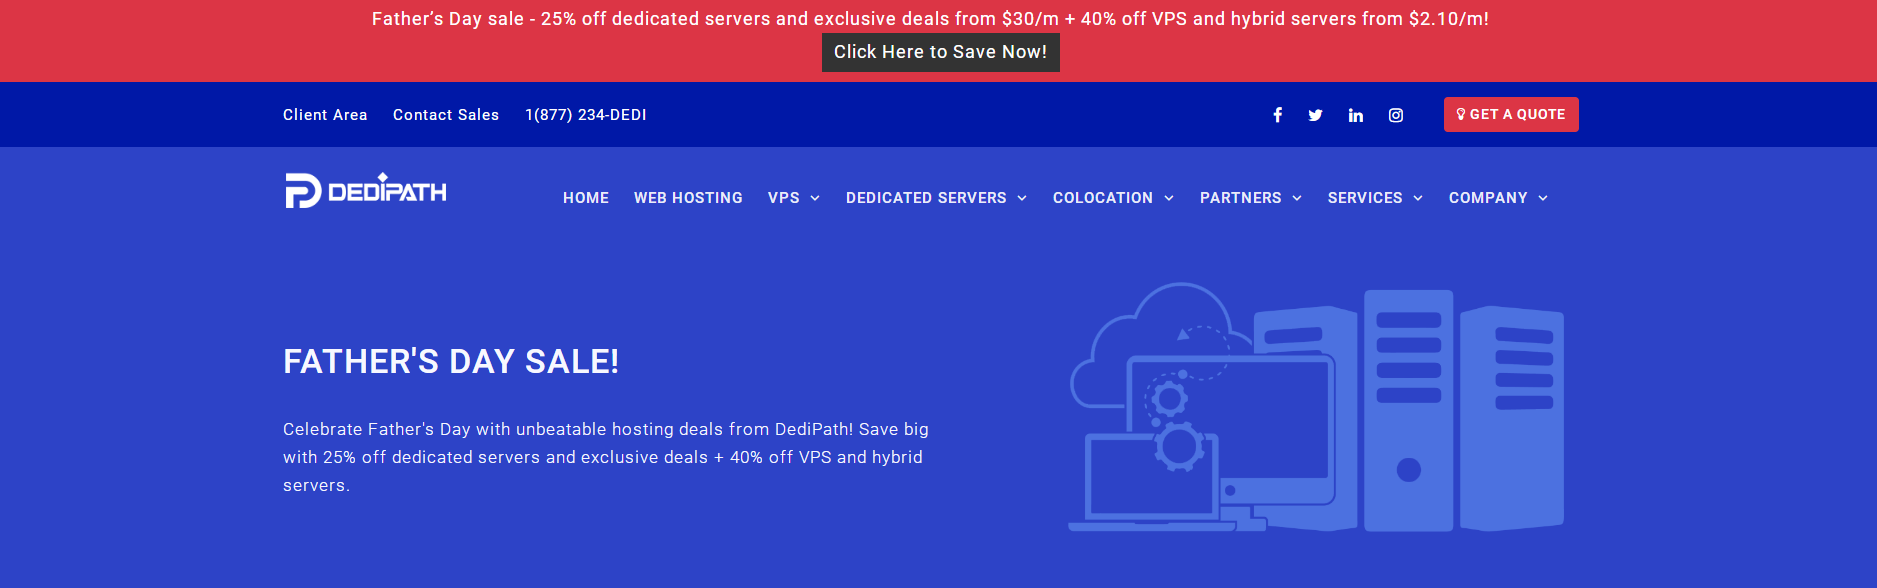Select Dedicated Servers menu label
The width and height of the screenshot is (1877, 588).
point(926,198)
